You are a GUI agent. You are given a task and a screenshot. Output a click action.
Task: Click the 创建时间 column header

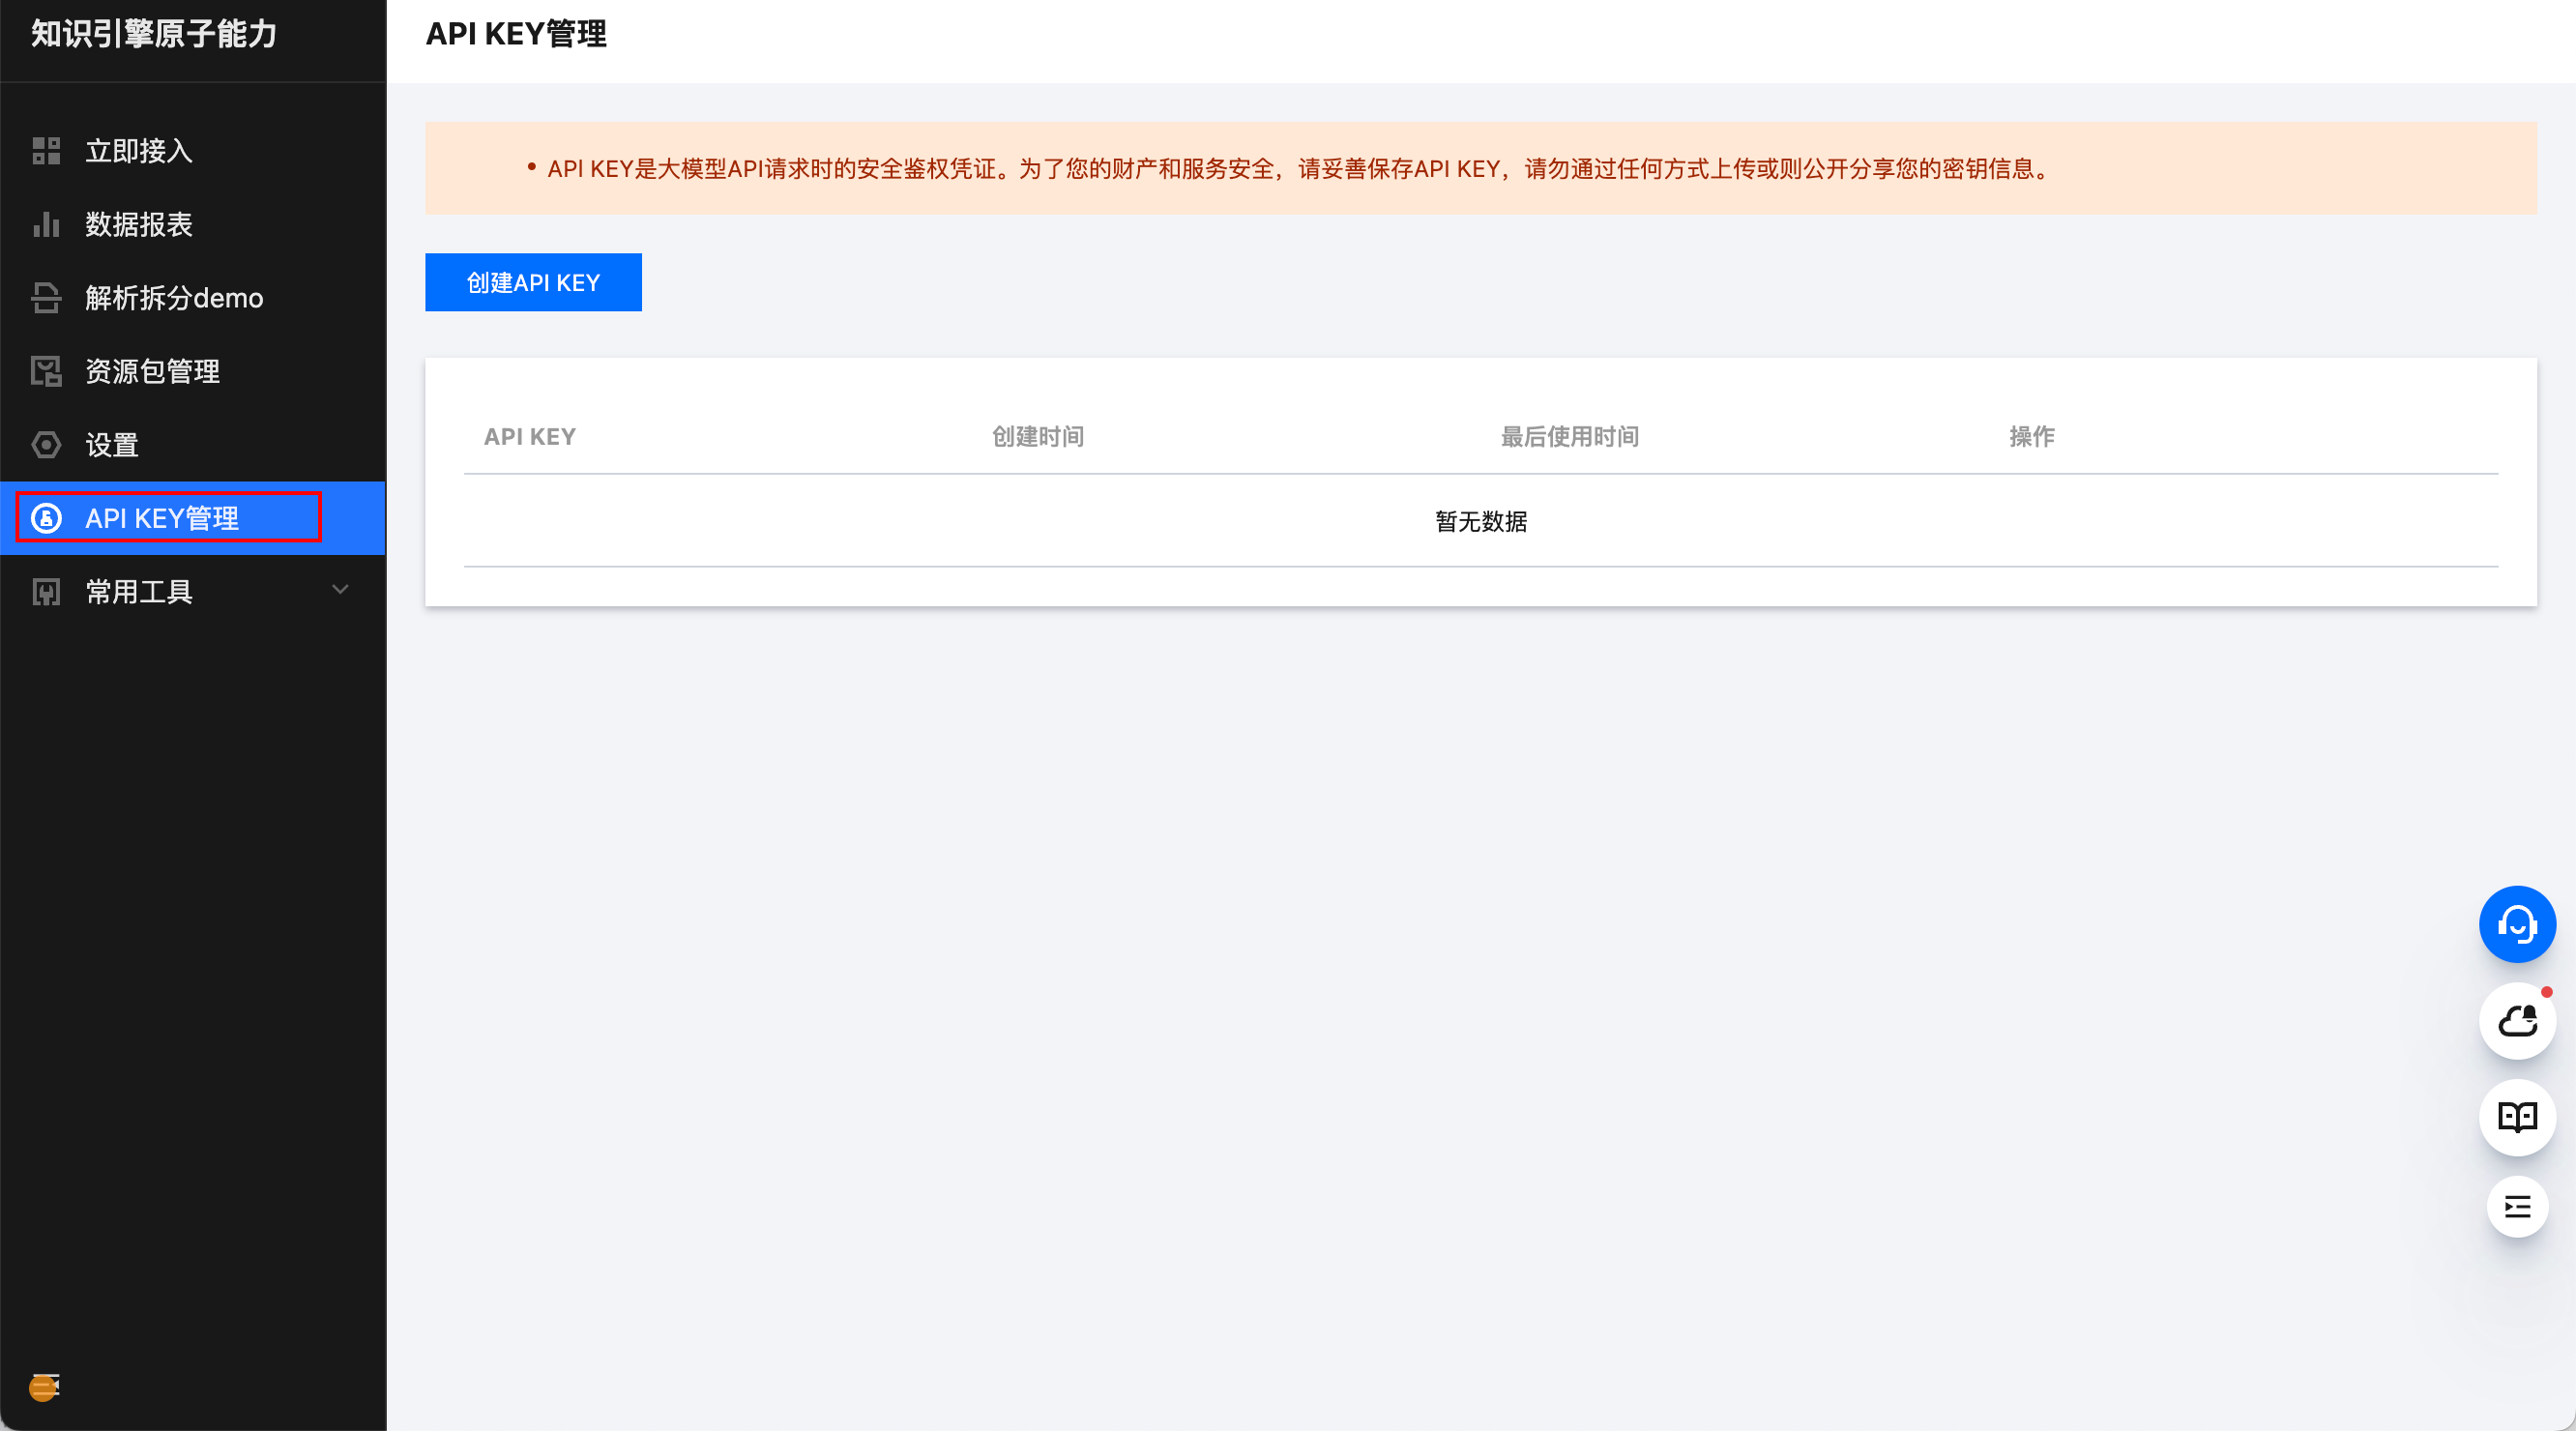[x=1037, y=436]
